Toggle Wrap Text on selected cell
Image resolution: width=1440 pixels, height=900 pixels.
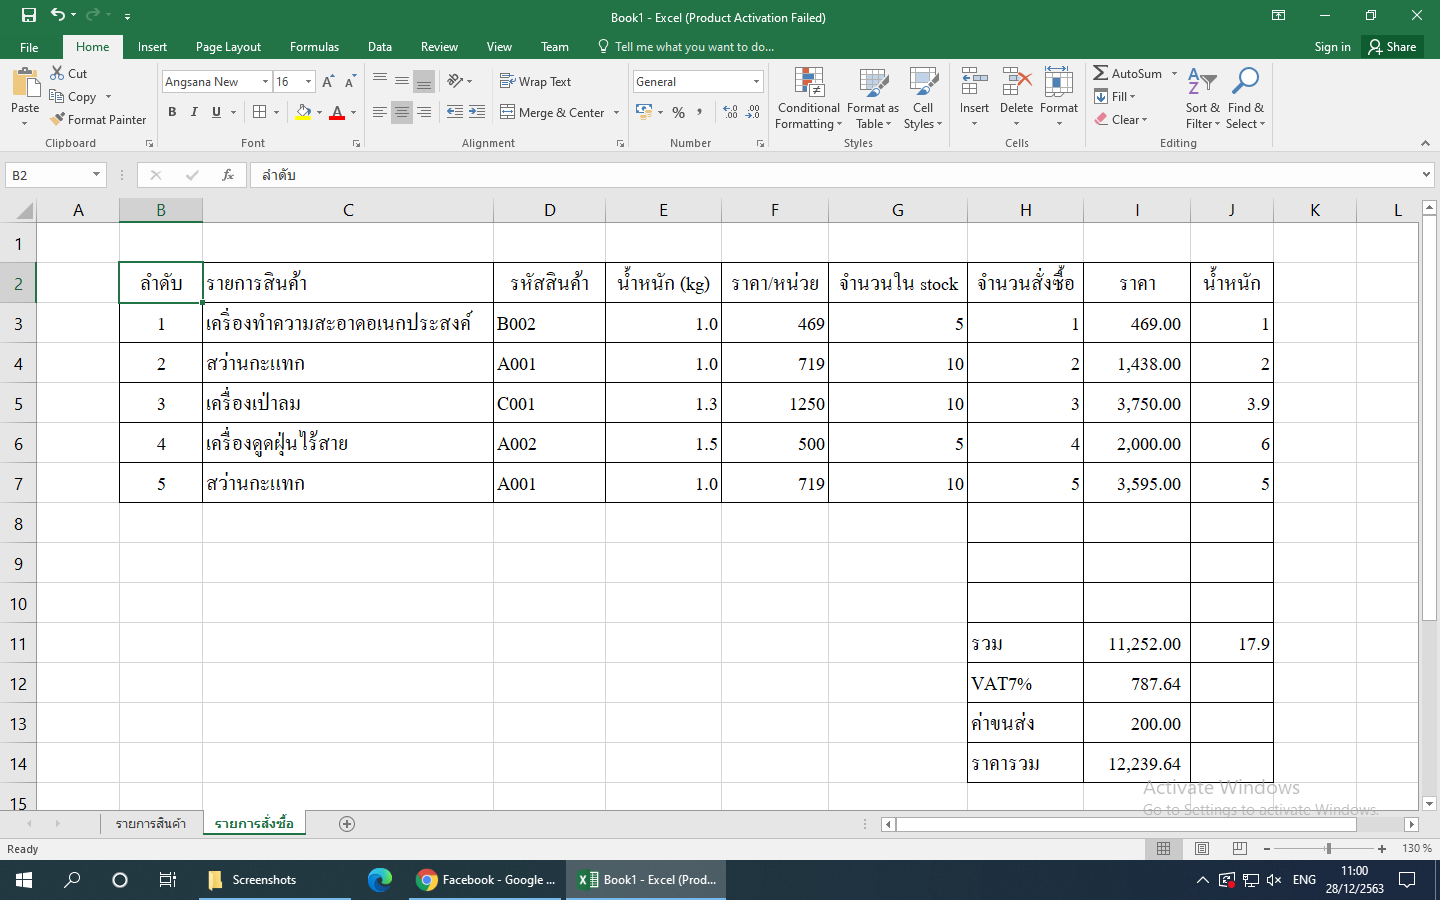(x=536, y=82)
